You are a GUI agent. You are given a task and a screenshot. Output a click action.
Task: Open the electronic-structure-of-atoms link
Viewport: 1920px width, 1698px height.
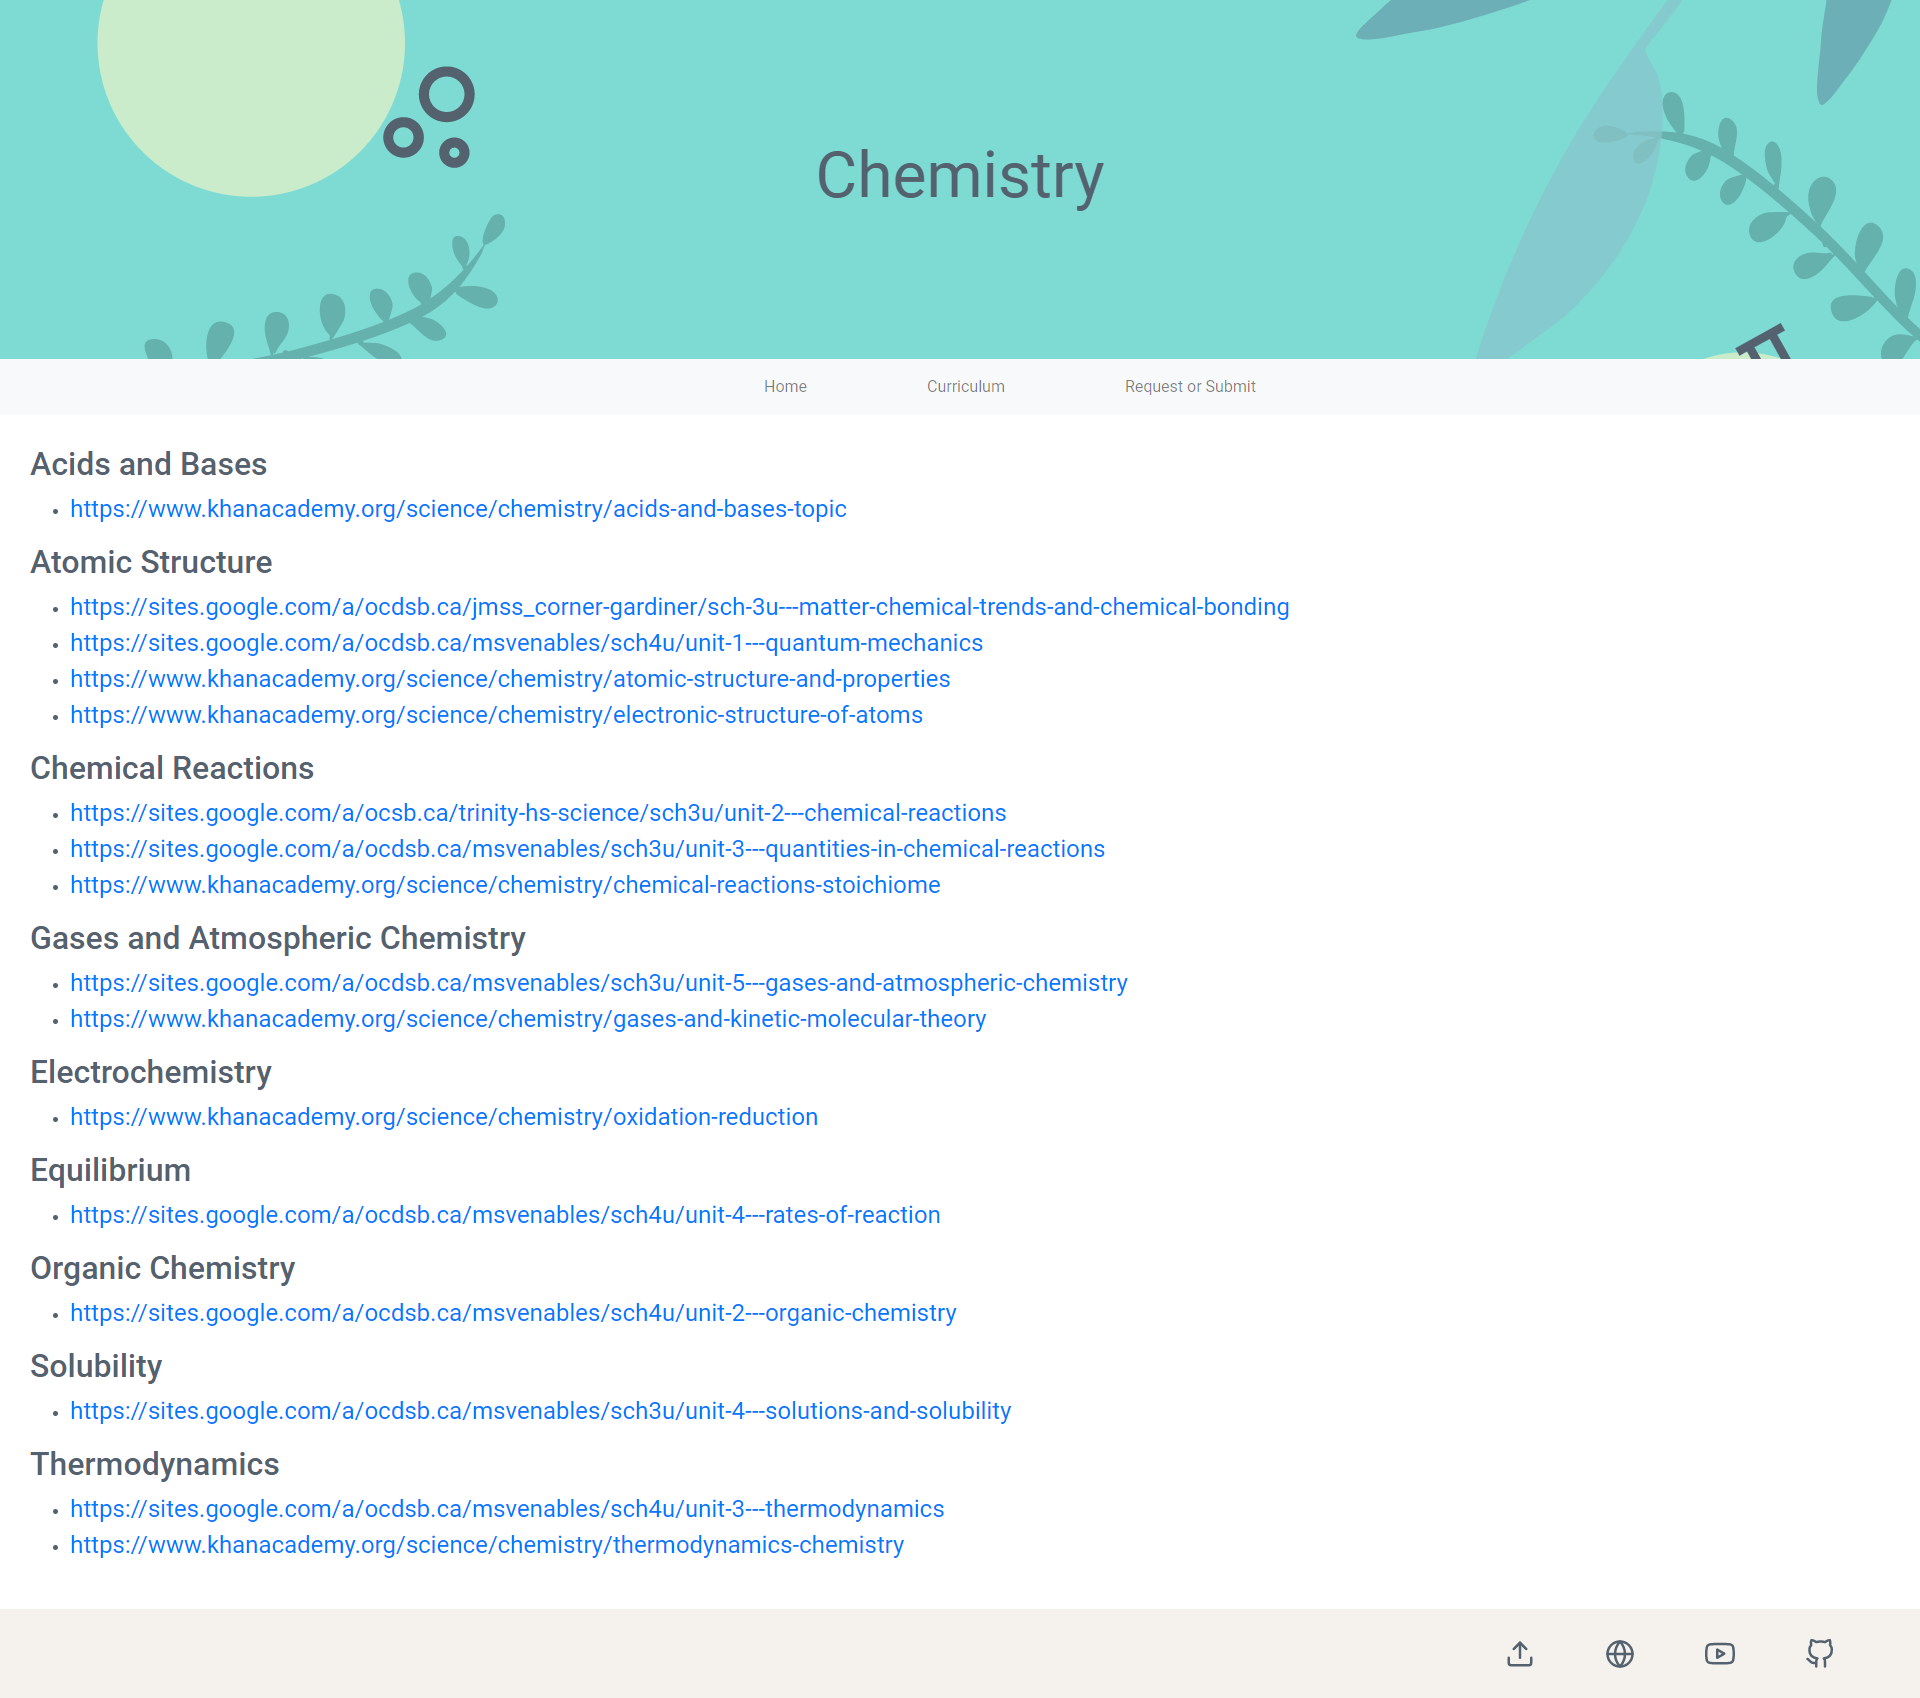(x=496, y=715)
